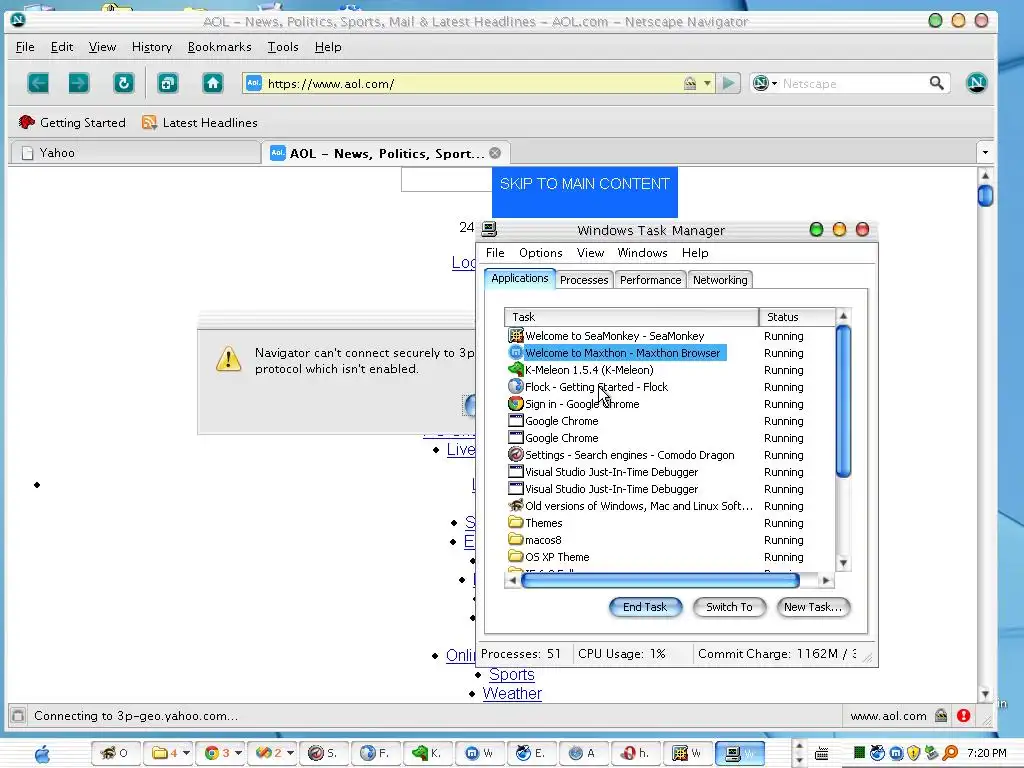Open the File menu in Netscape
Image resolution: width=1024 pixels, height=768 pixels.
pos(25,47)
